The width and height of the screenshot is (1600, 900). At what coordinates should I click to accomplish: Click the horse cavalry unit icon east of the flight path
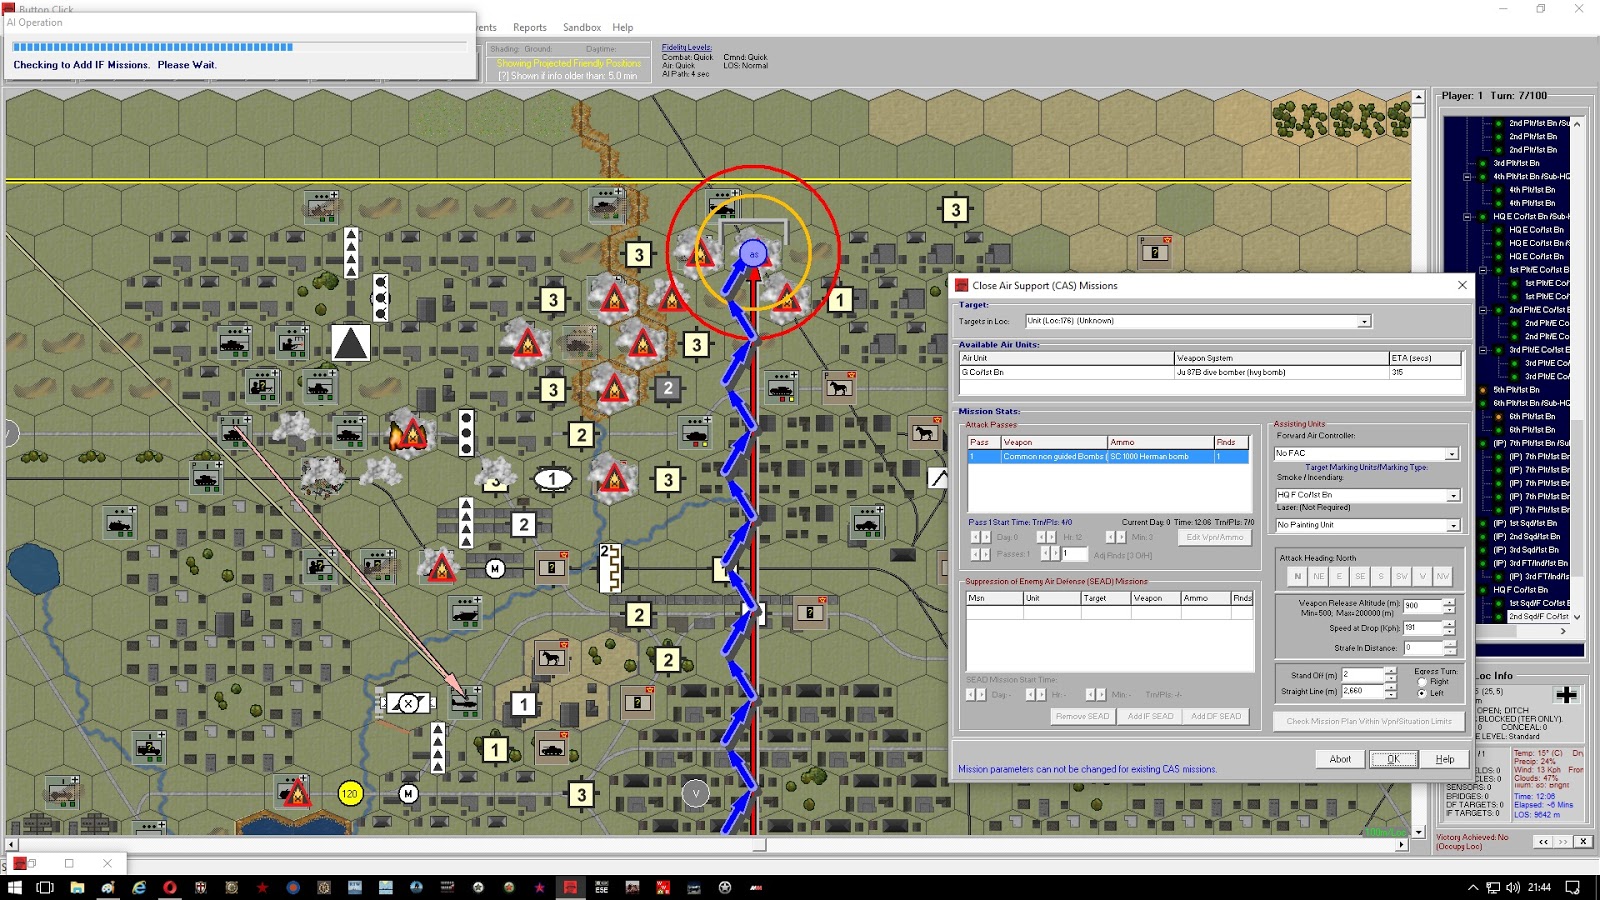point(839,386)
